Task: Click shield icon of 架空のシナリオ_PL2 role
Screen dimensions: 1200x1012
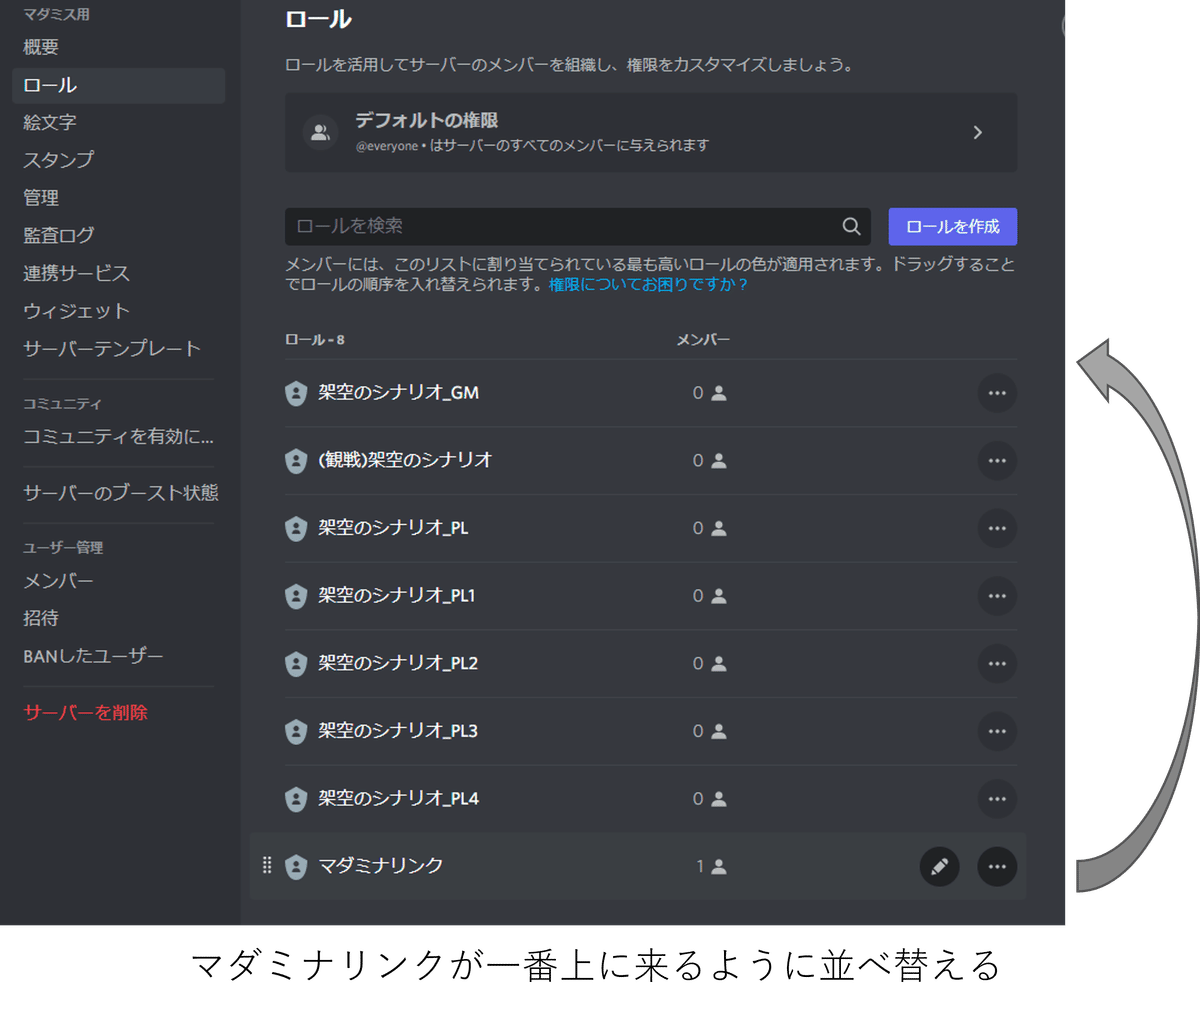Action: pyautogui.click(x=296, y=664)
